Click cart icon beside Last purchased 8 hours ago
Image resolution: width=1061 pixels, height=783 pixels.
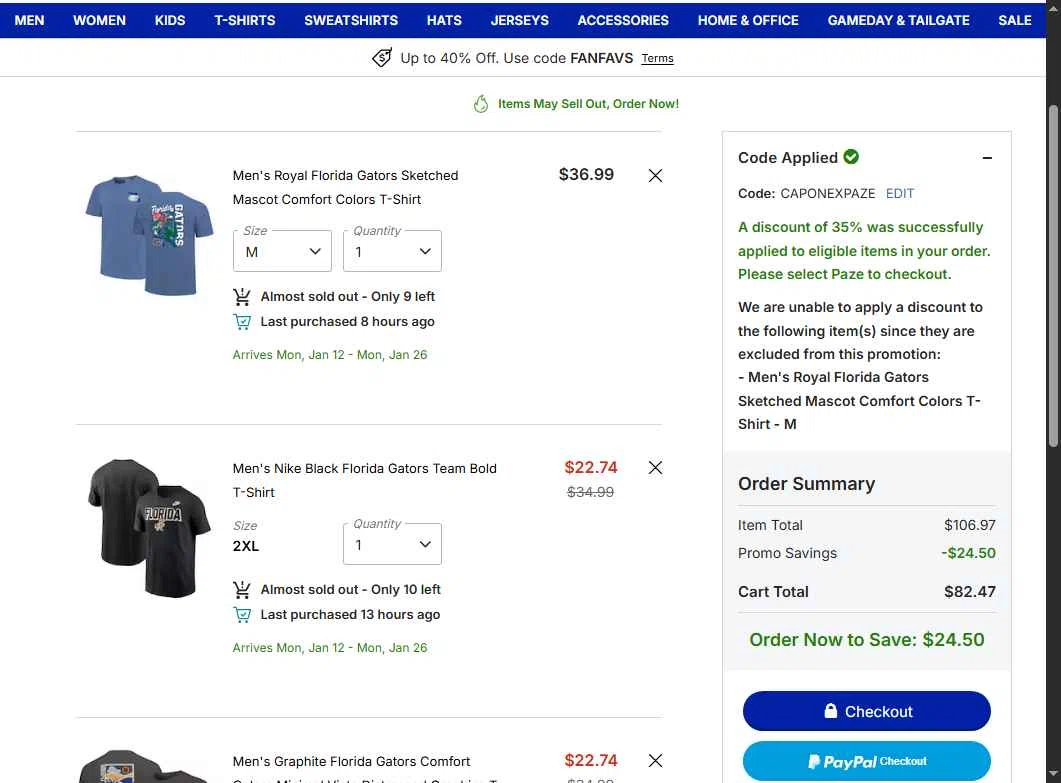(x=242, y=321)
